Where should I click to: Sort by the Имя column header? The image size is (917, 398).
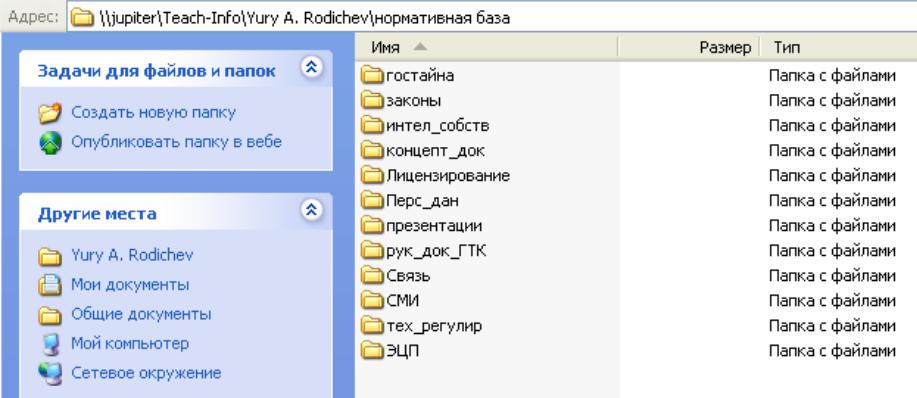pos(487,47)
